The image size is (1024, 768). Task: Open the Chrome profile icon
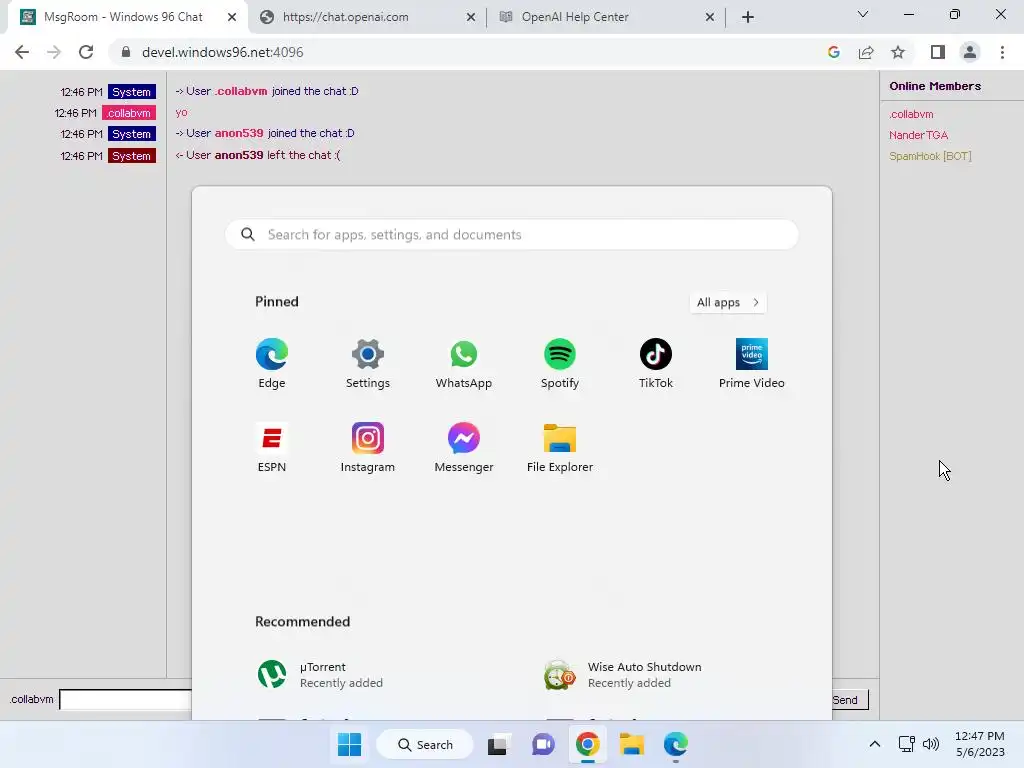[970, 52]
